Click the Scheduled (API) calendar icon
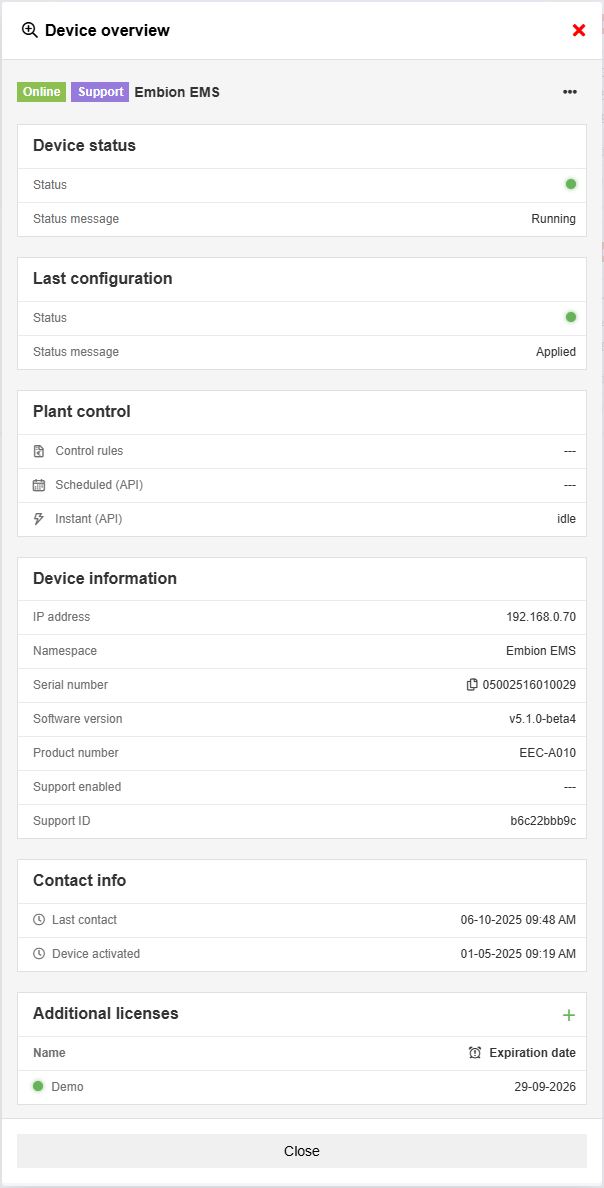This screenshot has height=1188, width=604. pos(39,485)
